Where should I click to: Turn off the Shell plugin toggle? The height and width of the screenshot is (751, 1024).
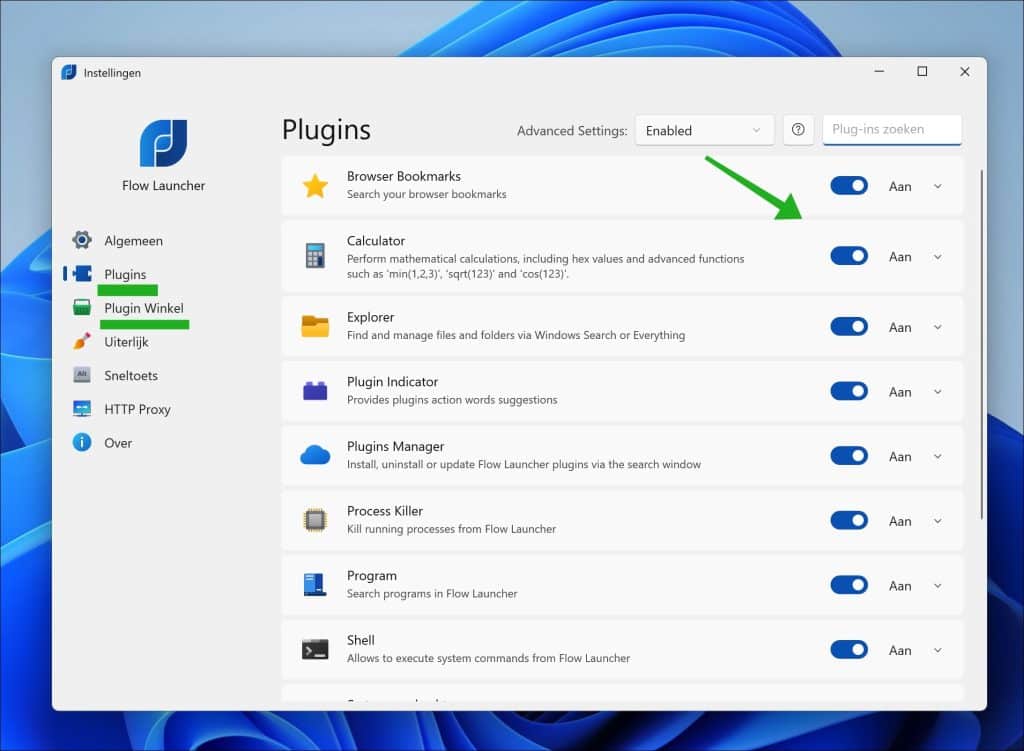coord(849,650)
